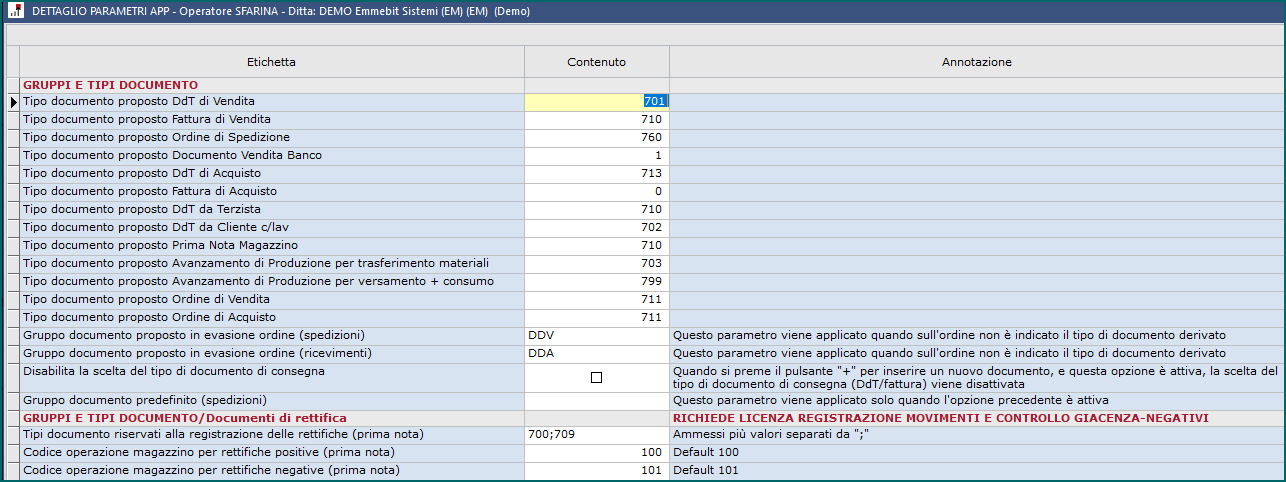The height and width of the screenshot is (482, 1286).
Task: Enable Disabilita la scelta del tipo documento checkbox
Action: (x=596, y=377)
